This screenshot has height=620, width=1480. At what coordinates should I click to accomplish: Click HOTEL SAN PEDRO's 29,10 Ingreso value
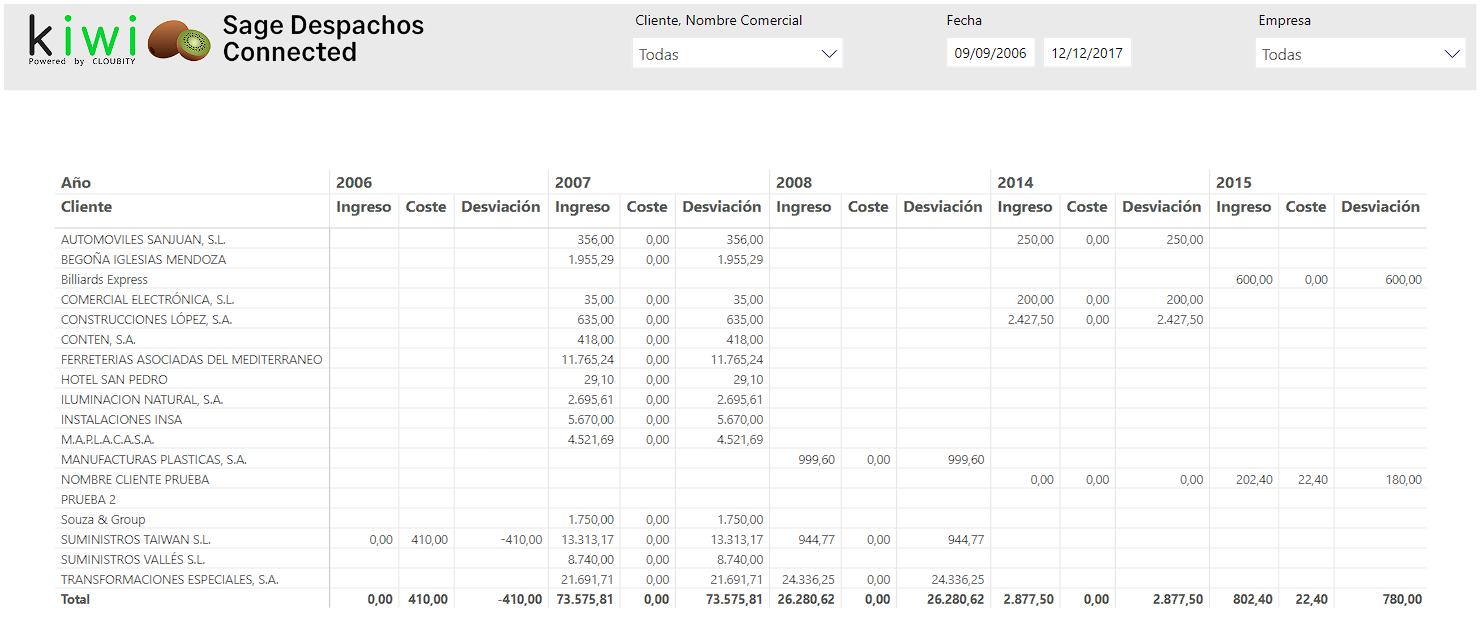click(x=598, y=380)
